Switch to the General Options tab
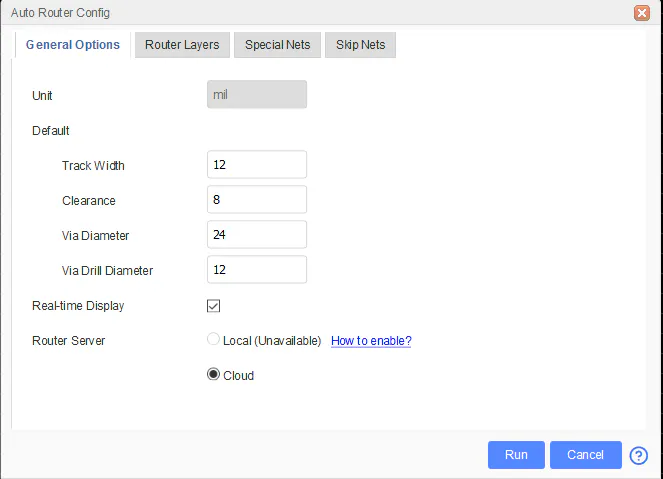663x479 pixels. point(73,45)
